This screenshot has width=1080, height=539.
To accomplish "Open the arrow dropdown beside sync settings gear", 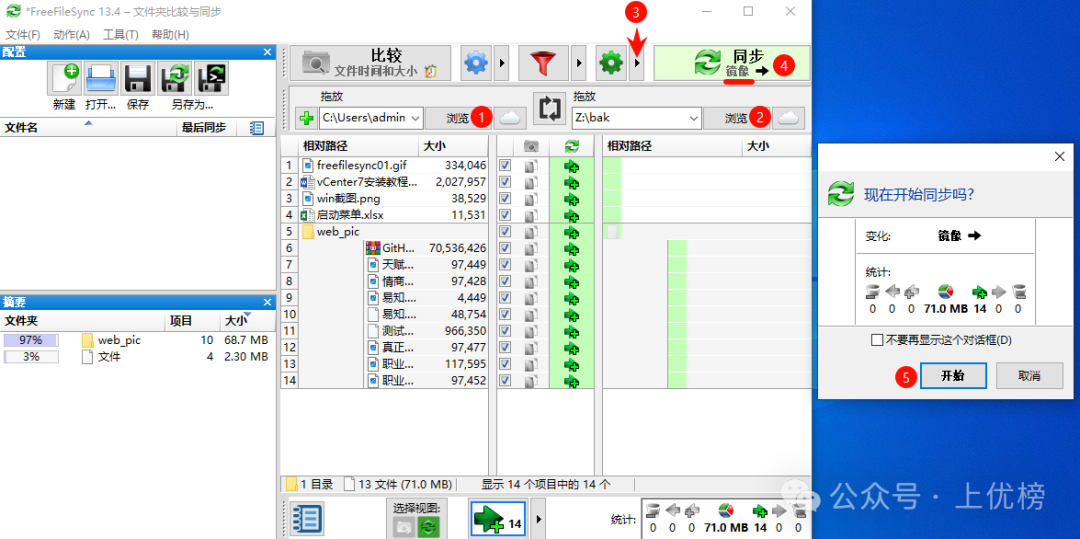I will (x=637, y=63).
